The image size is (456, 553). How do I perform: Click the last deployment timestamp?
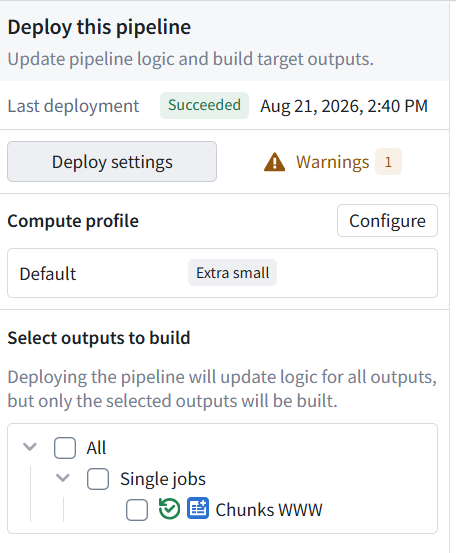[x=344, y=106]
